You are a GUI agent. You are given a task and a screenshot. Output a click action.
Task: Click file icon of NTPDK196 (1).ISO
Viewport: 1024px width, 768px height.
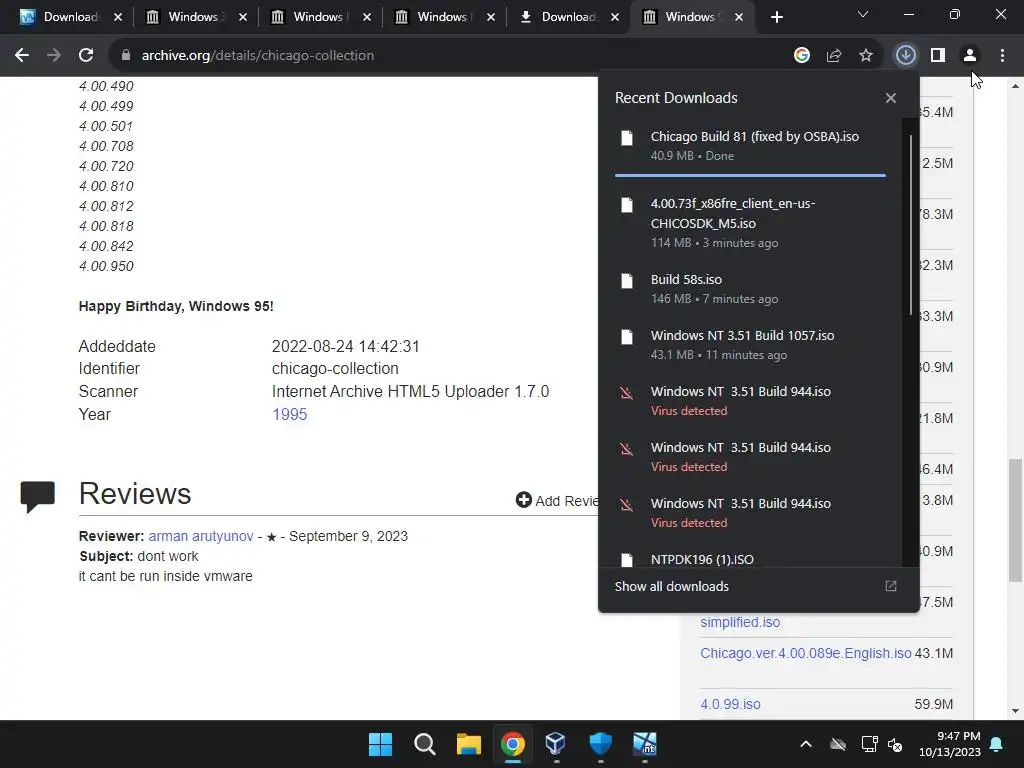pos(627,560)
